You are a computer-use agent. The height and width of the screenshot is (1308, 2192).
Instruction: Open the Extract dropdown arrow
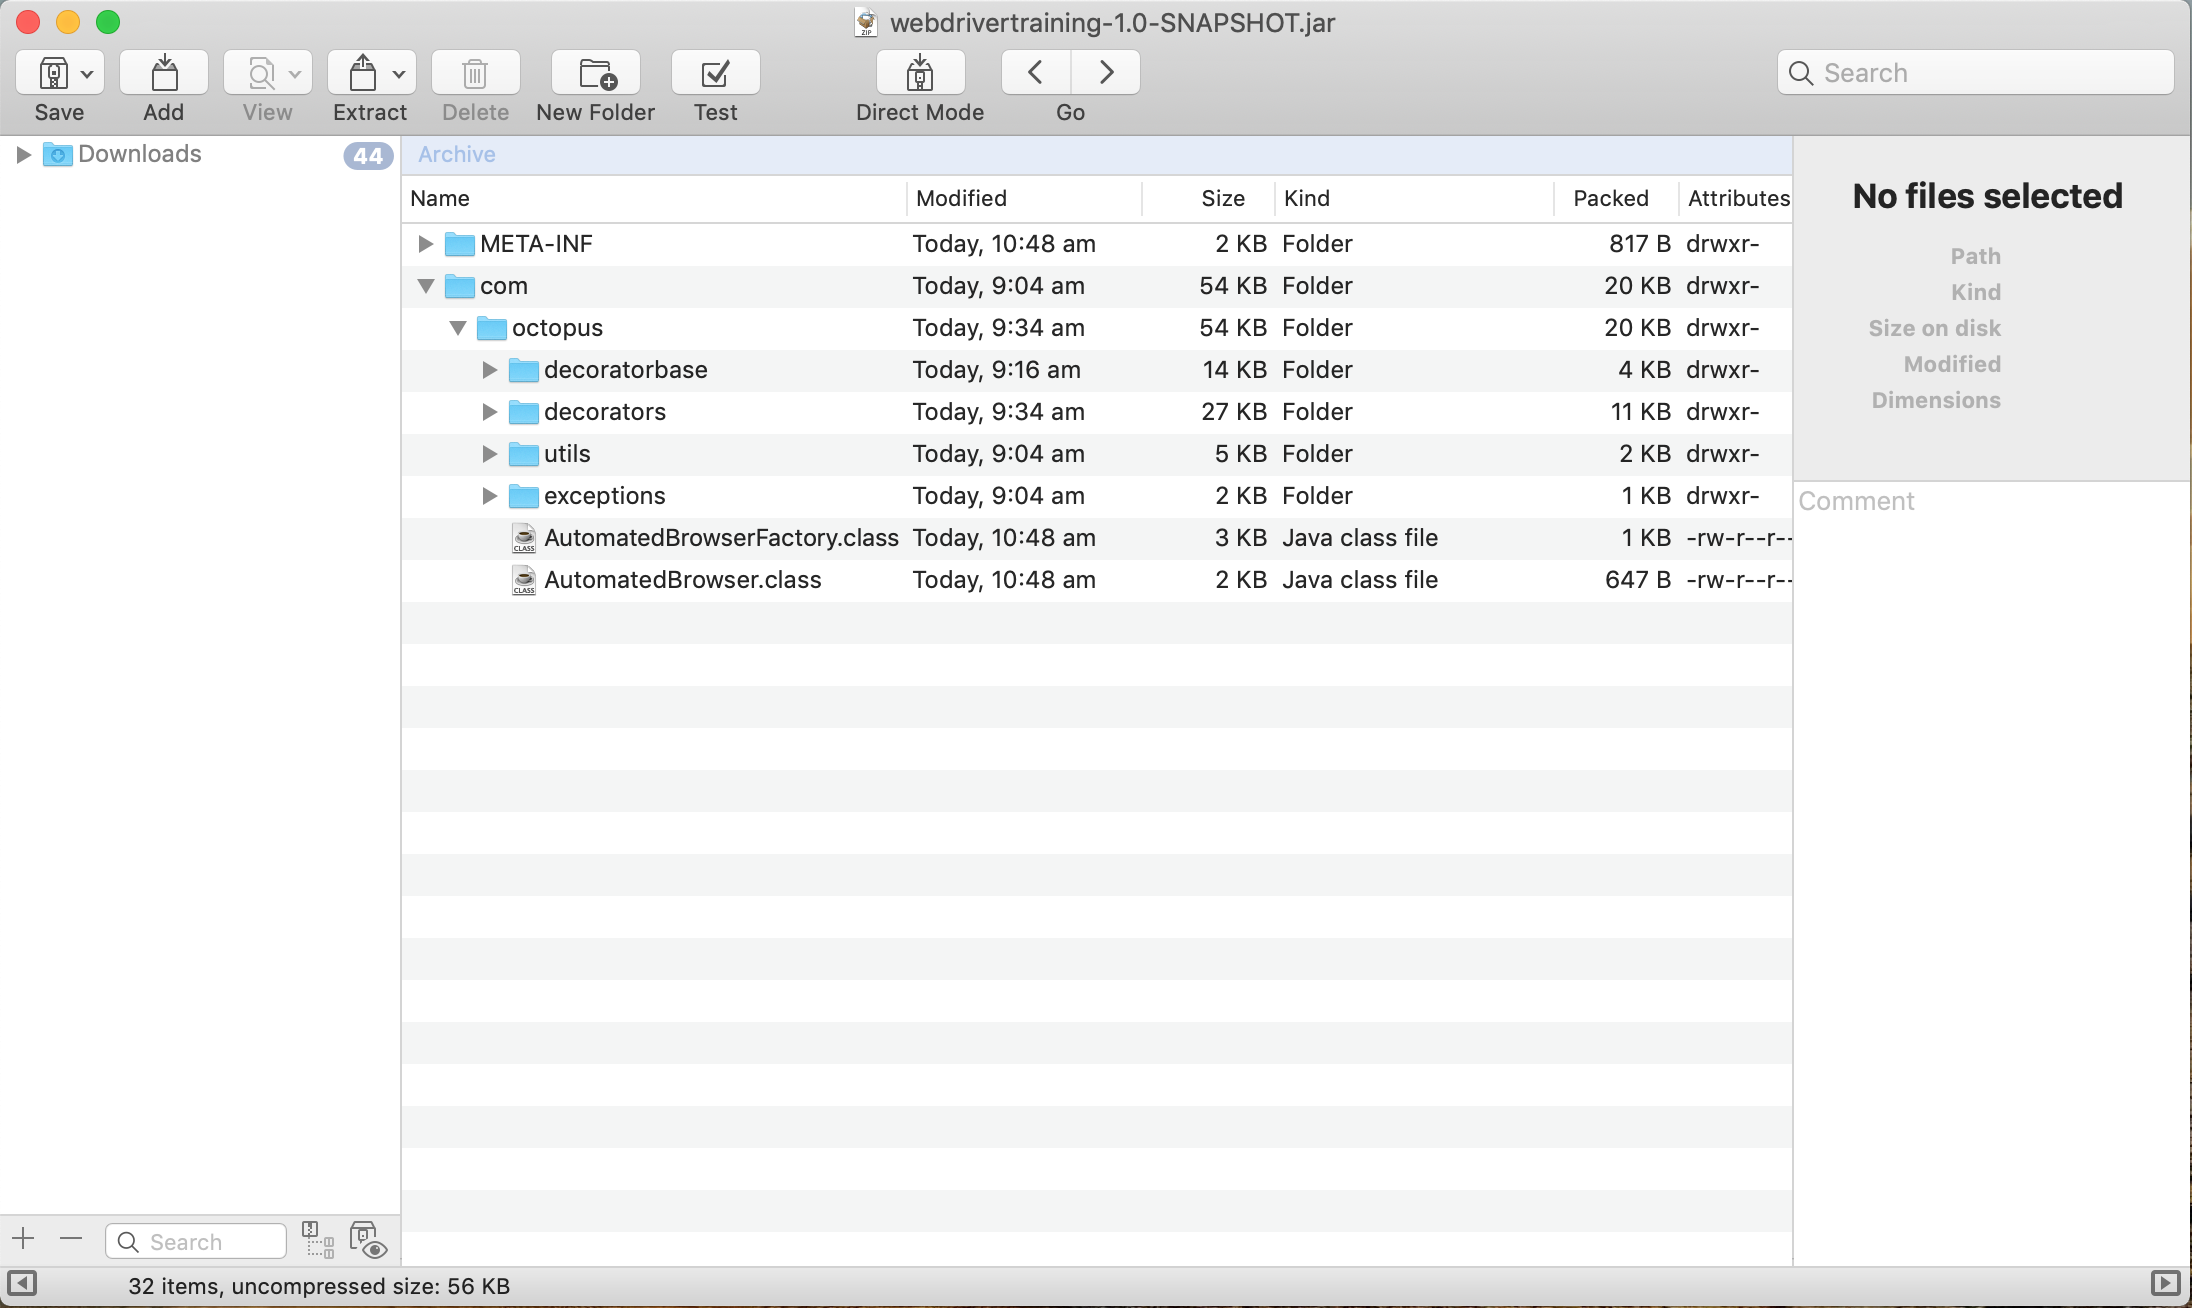coord(398,74)
